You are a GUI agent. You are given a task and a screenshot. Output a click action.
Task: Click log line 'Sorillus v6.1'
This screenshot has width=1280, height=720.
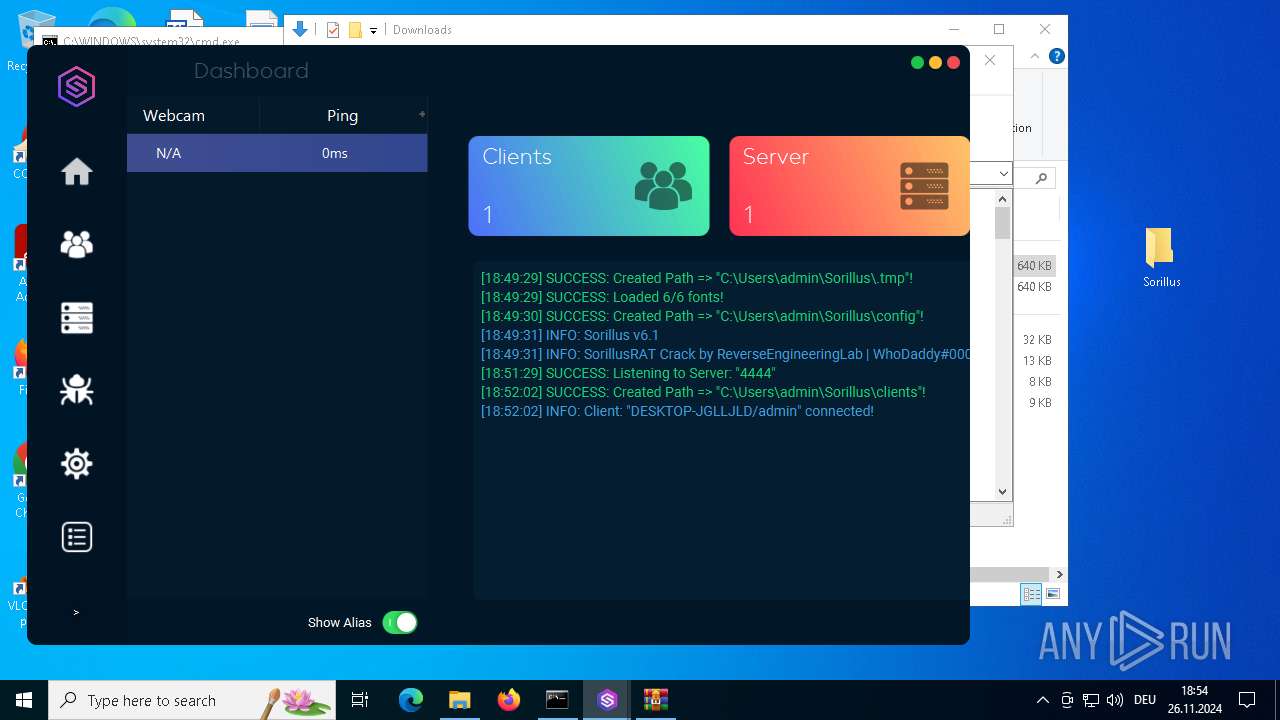(570, 335)
